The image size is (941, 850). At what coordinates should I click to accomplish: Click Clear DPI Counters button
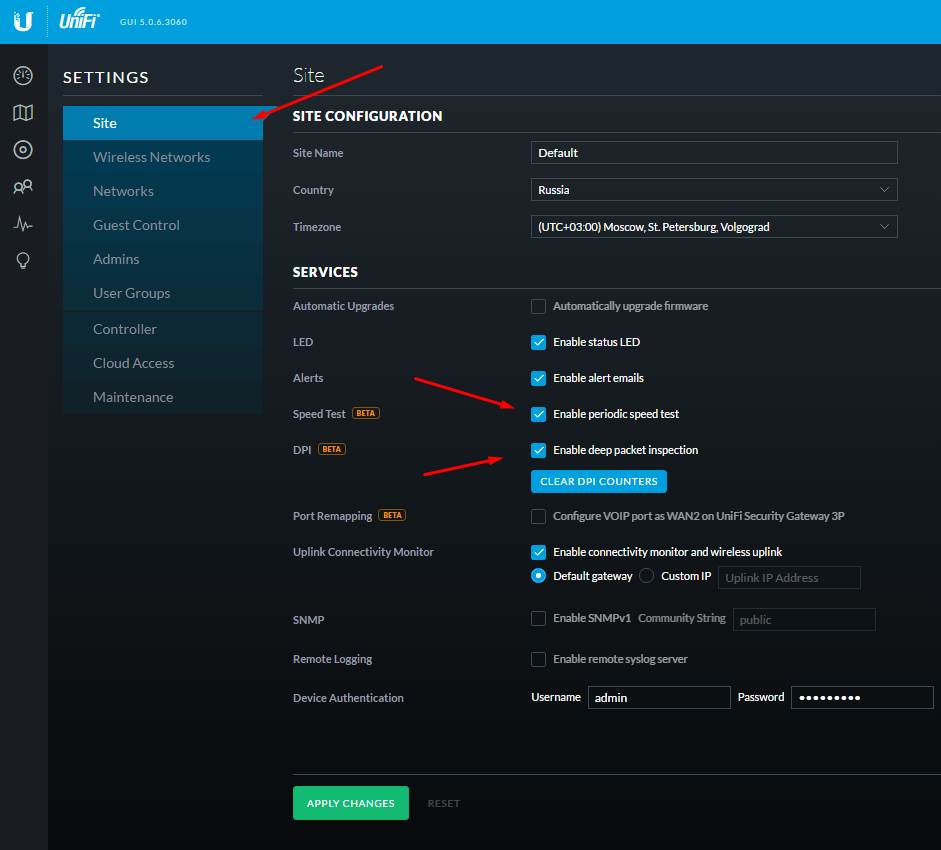pyautogui.click(x=598, y=481)
